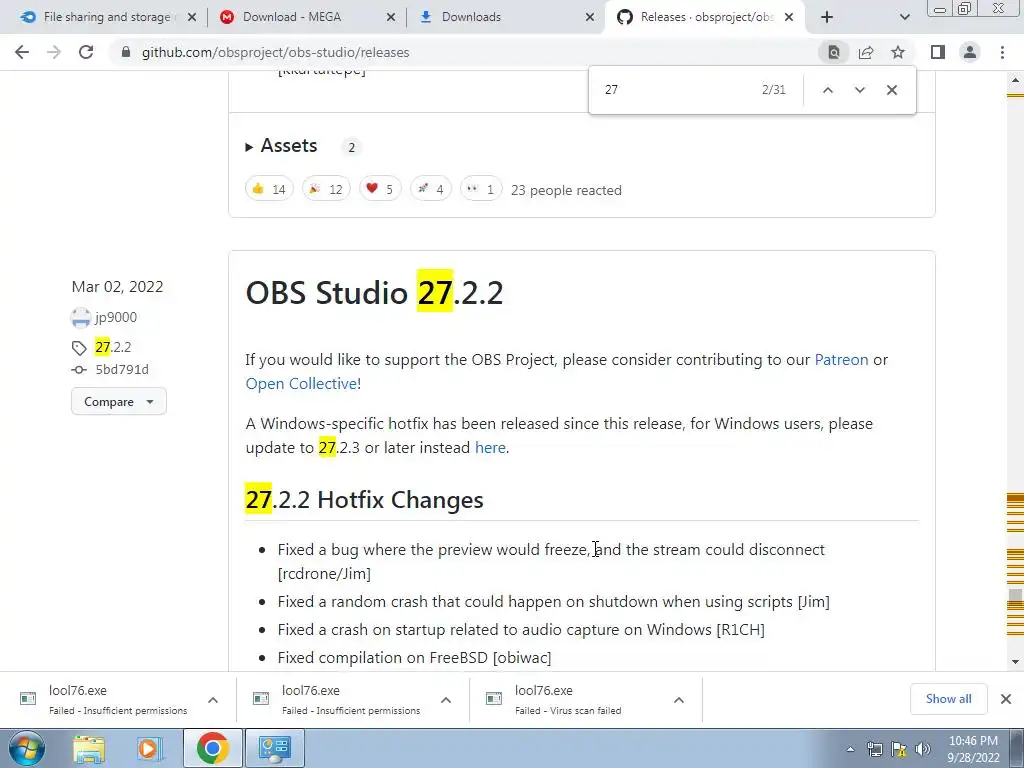Screen dimensions: 1024x768
Task: Jump to next find result
Action: pos(859,90)
